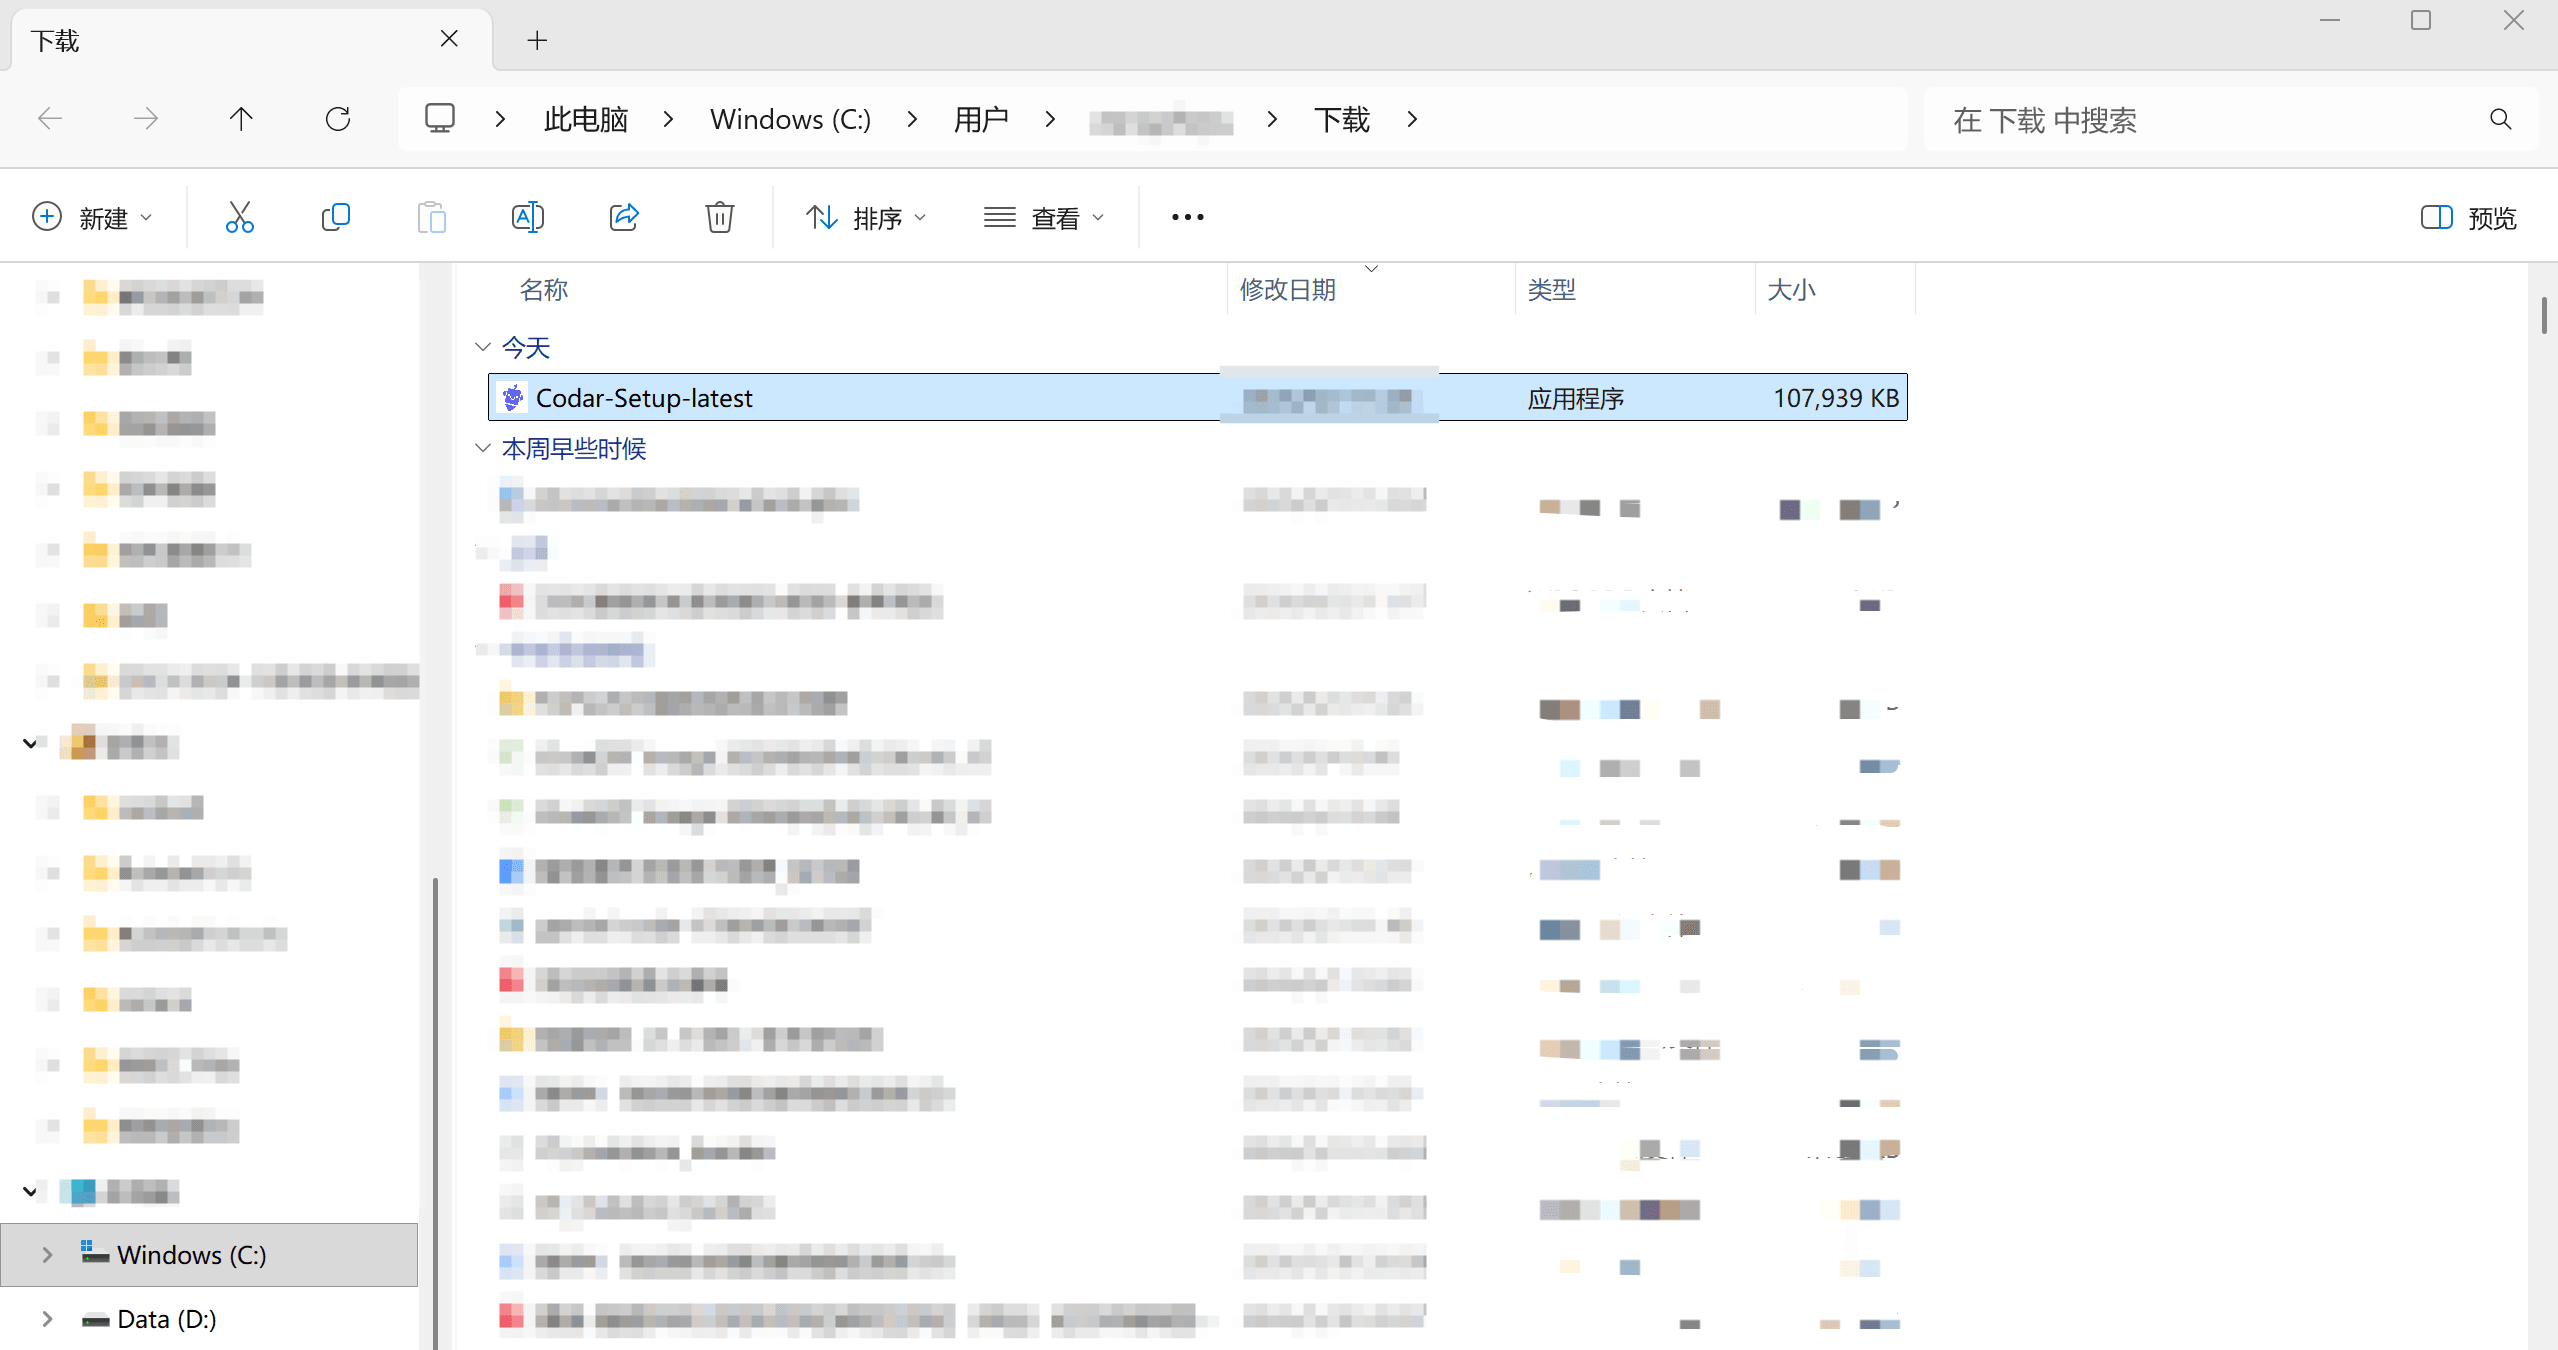Select Data (D:) drive in sidebar
The width and height of the screenshot is (2558, 1350).
tap(167, 1319)
